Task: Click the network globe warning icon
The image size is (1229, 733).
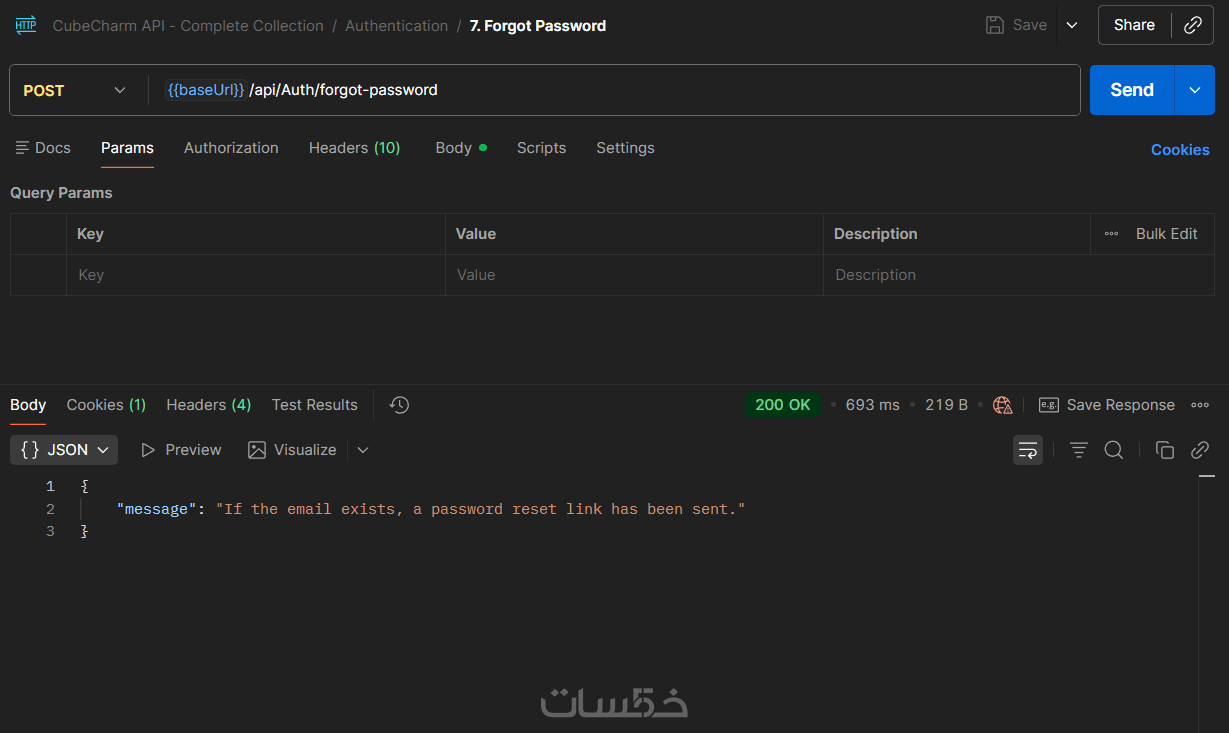Action: (x=1002, y=405)
